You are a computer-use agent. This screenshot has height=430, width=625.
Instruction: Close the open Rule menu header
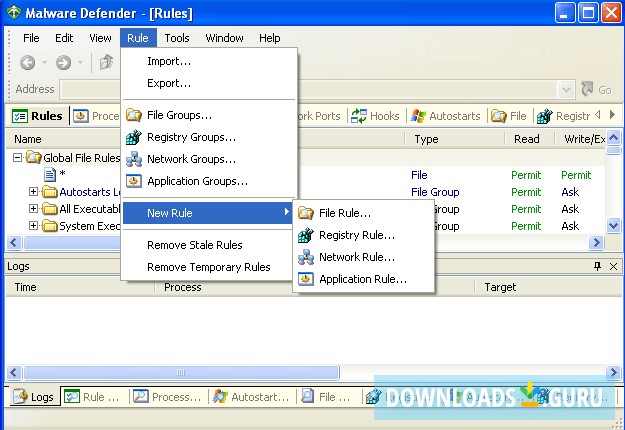tap(138, 38)
